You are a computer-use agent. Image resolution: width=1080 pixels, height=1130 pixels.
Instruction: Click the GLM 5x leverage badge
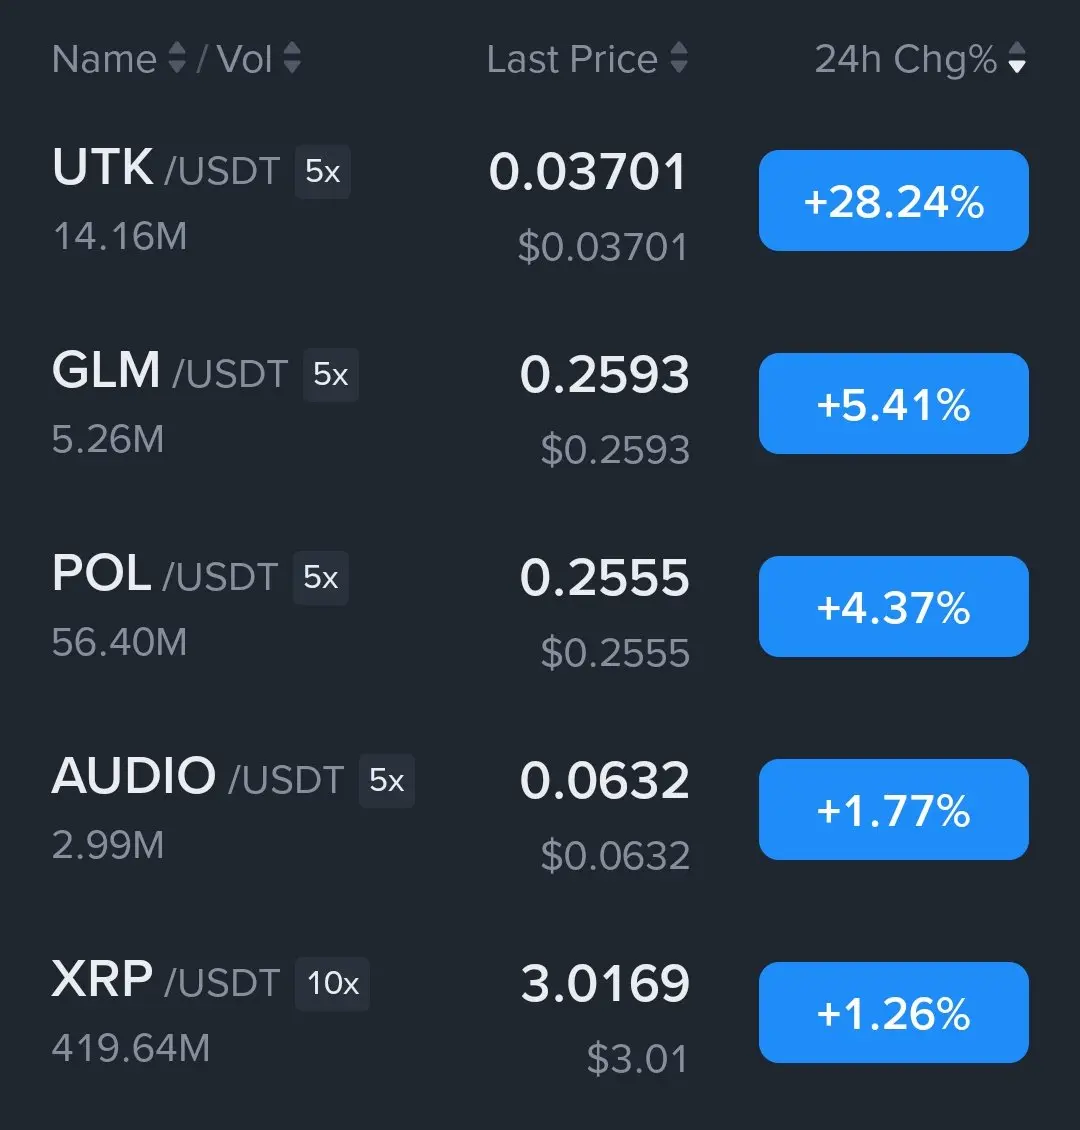click(331, 375)
